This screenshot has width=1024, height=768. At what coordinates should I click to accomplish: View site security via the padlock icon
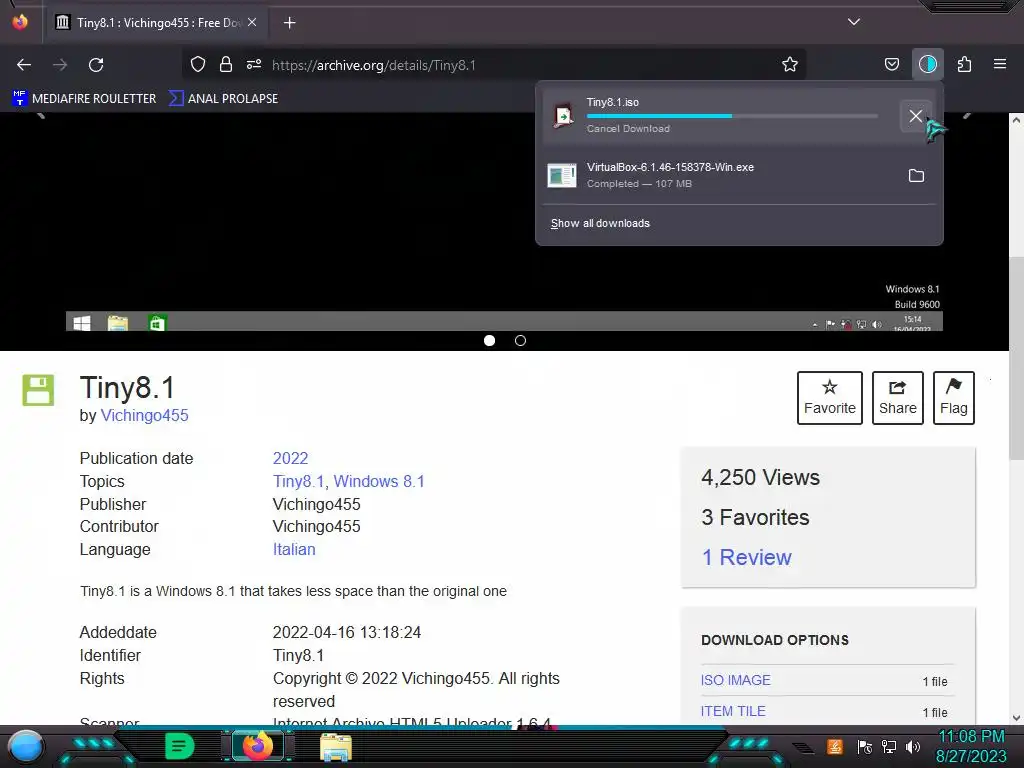click(225, 64)
